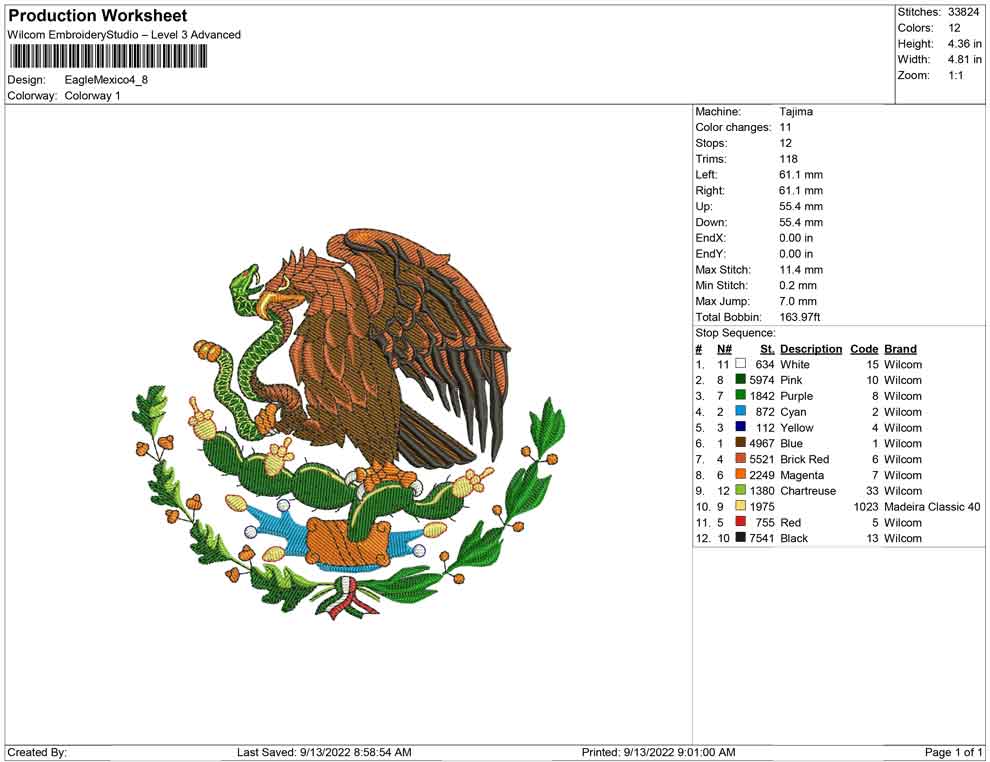Click the swatch next to Brick Red
This screenshot has width=990, height=762.
pos(741,458)
